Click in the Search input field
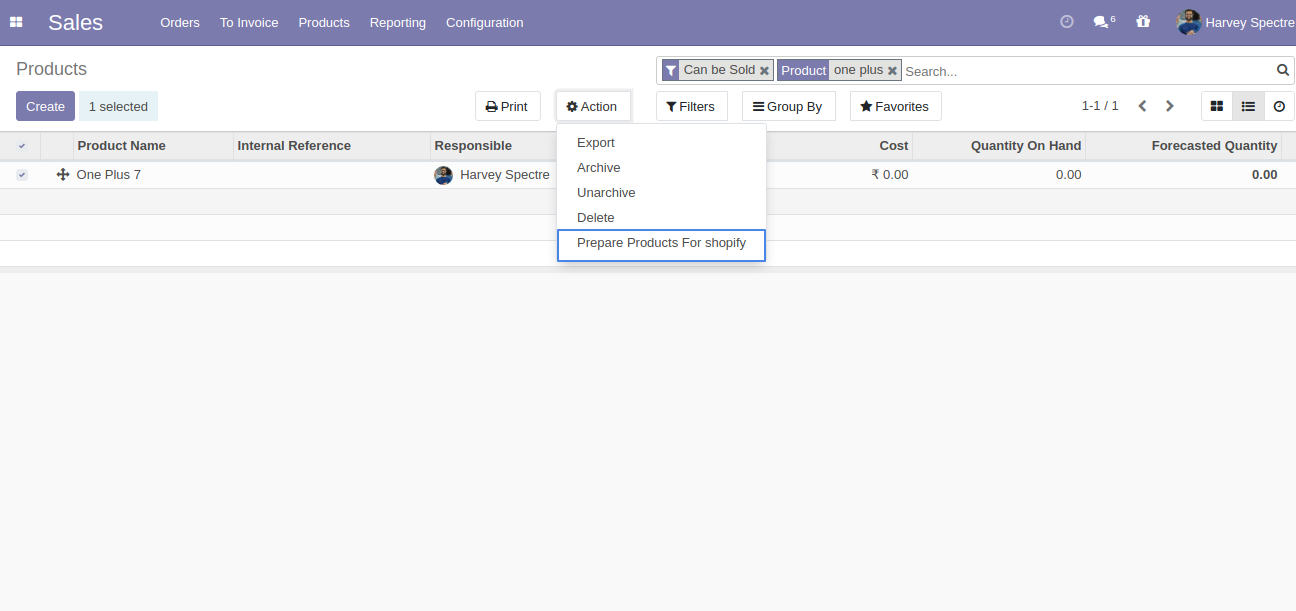The image size is (1296, 611). click(1085, 71)
